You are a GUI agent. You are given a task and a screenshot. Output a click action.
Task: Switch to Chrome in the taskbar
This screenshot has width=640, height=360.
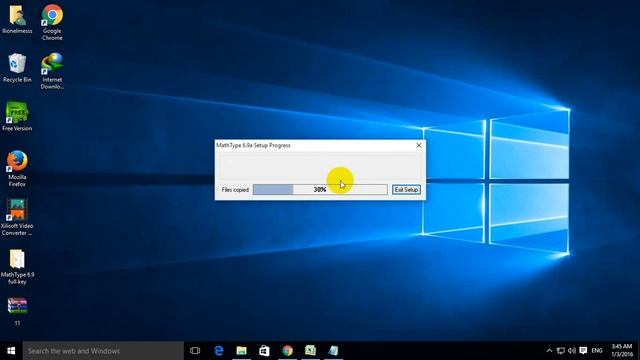[287, 351]
